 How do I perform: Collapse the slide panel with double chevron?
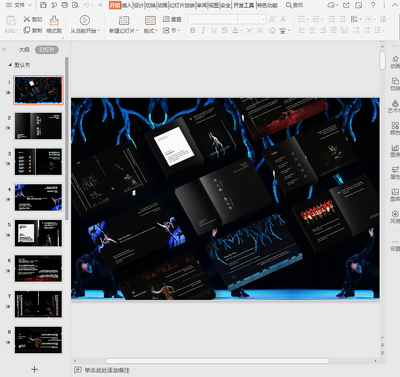(x=4, y=49)
